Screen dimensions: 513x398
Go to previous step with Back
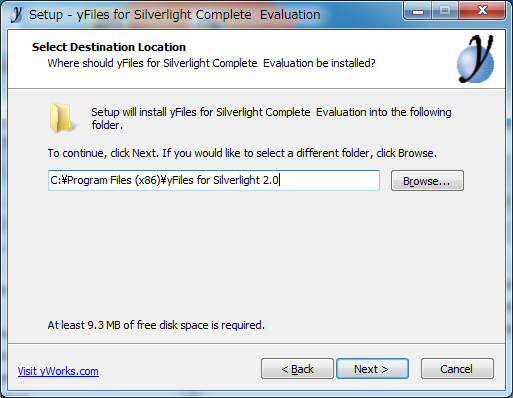click(297, 369)
